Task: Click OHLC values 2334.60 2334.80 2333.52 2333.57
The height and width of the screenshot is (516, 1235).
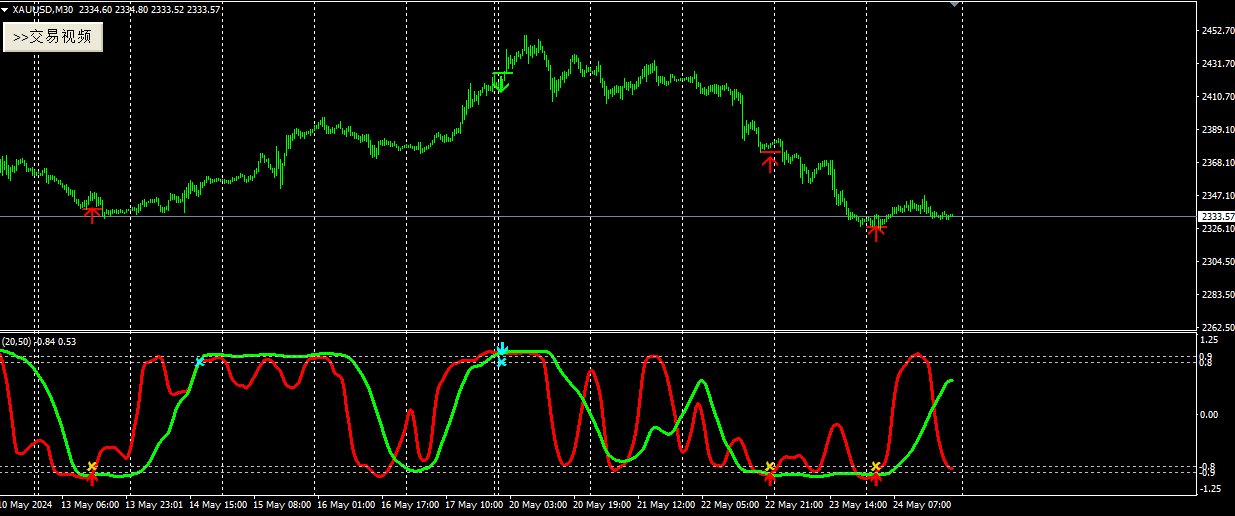Action: pyautogui.click(x=149, y=9)
